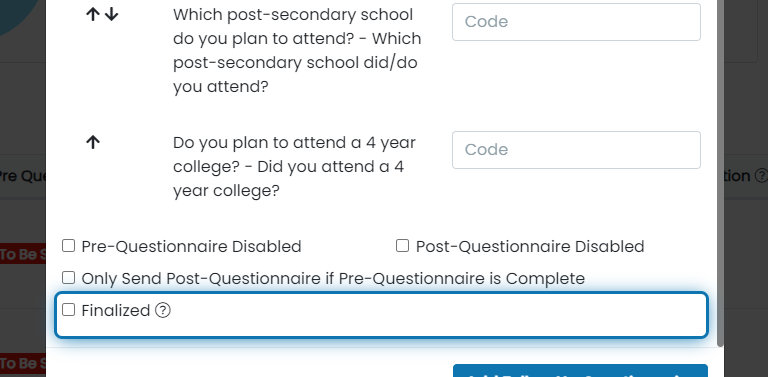
Task: Click the Pre-Questionnaire Disabled label text
Action: [x=191, y=246]
